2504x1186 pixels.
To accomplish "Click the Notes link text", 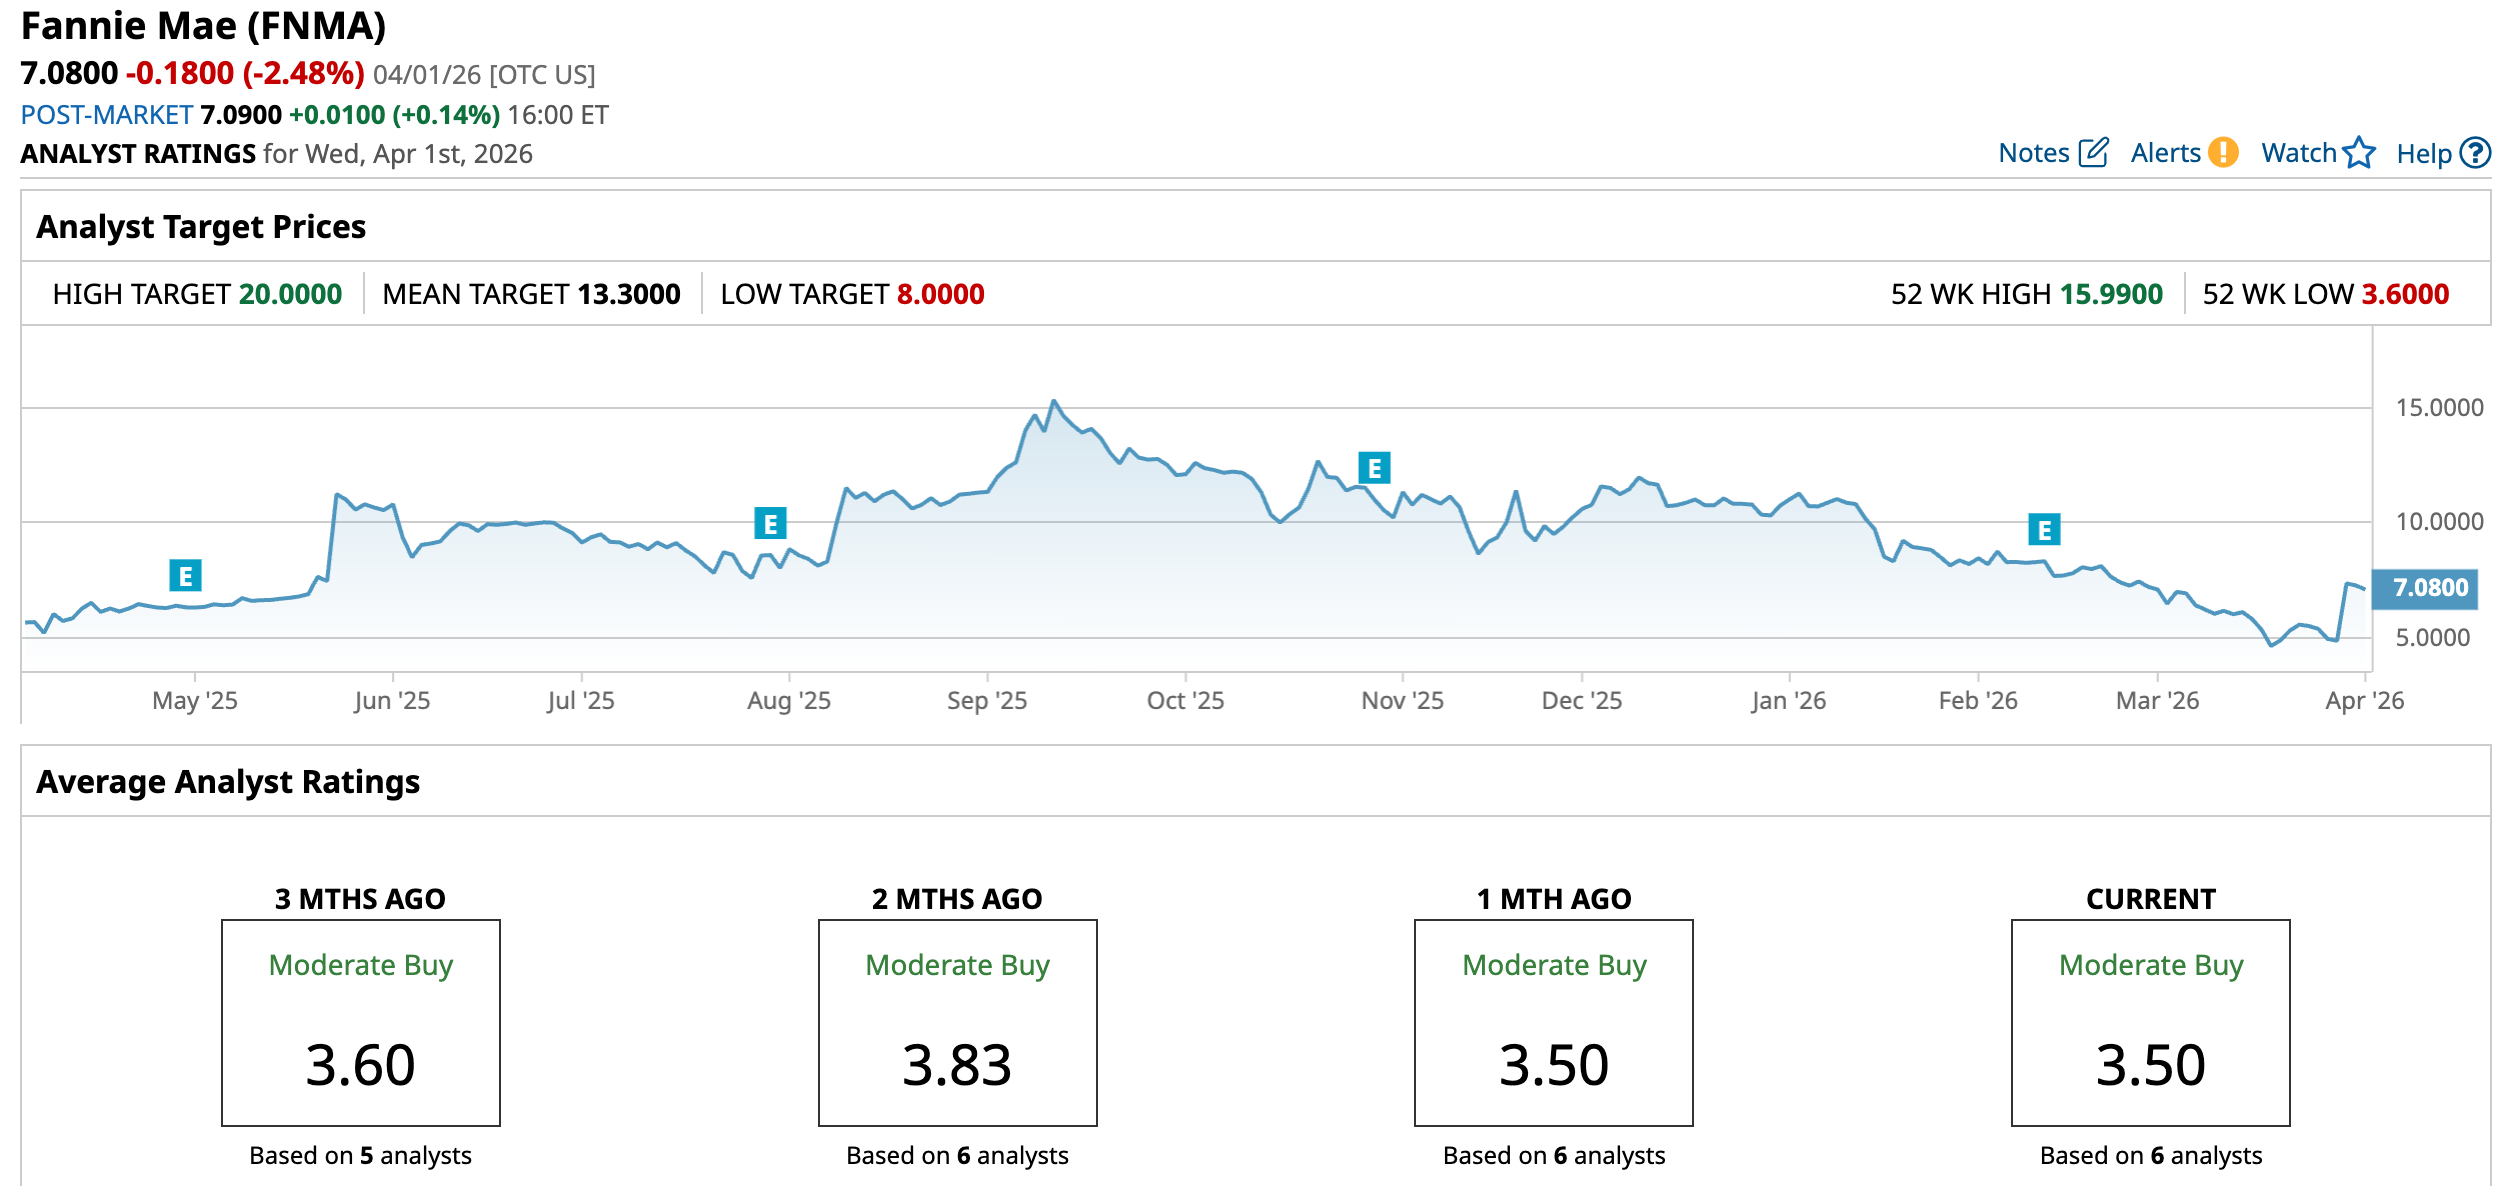I will click(2033, 153).
